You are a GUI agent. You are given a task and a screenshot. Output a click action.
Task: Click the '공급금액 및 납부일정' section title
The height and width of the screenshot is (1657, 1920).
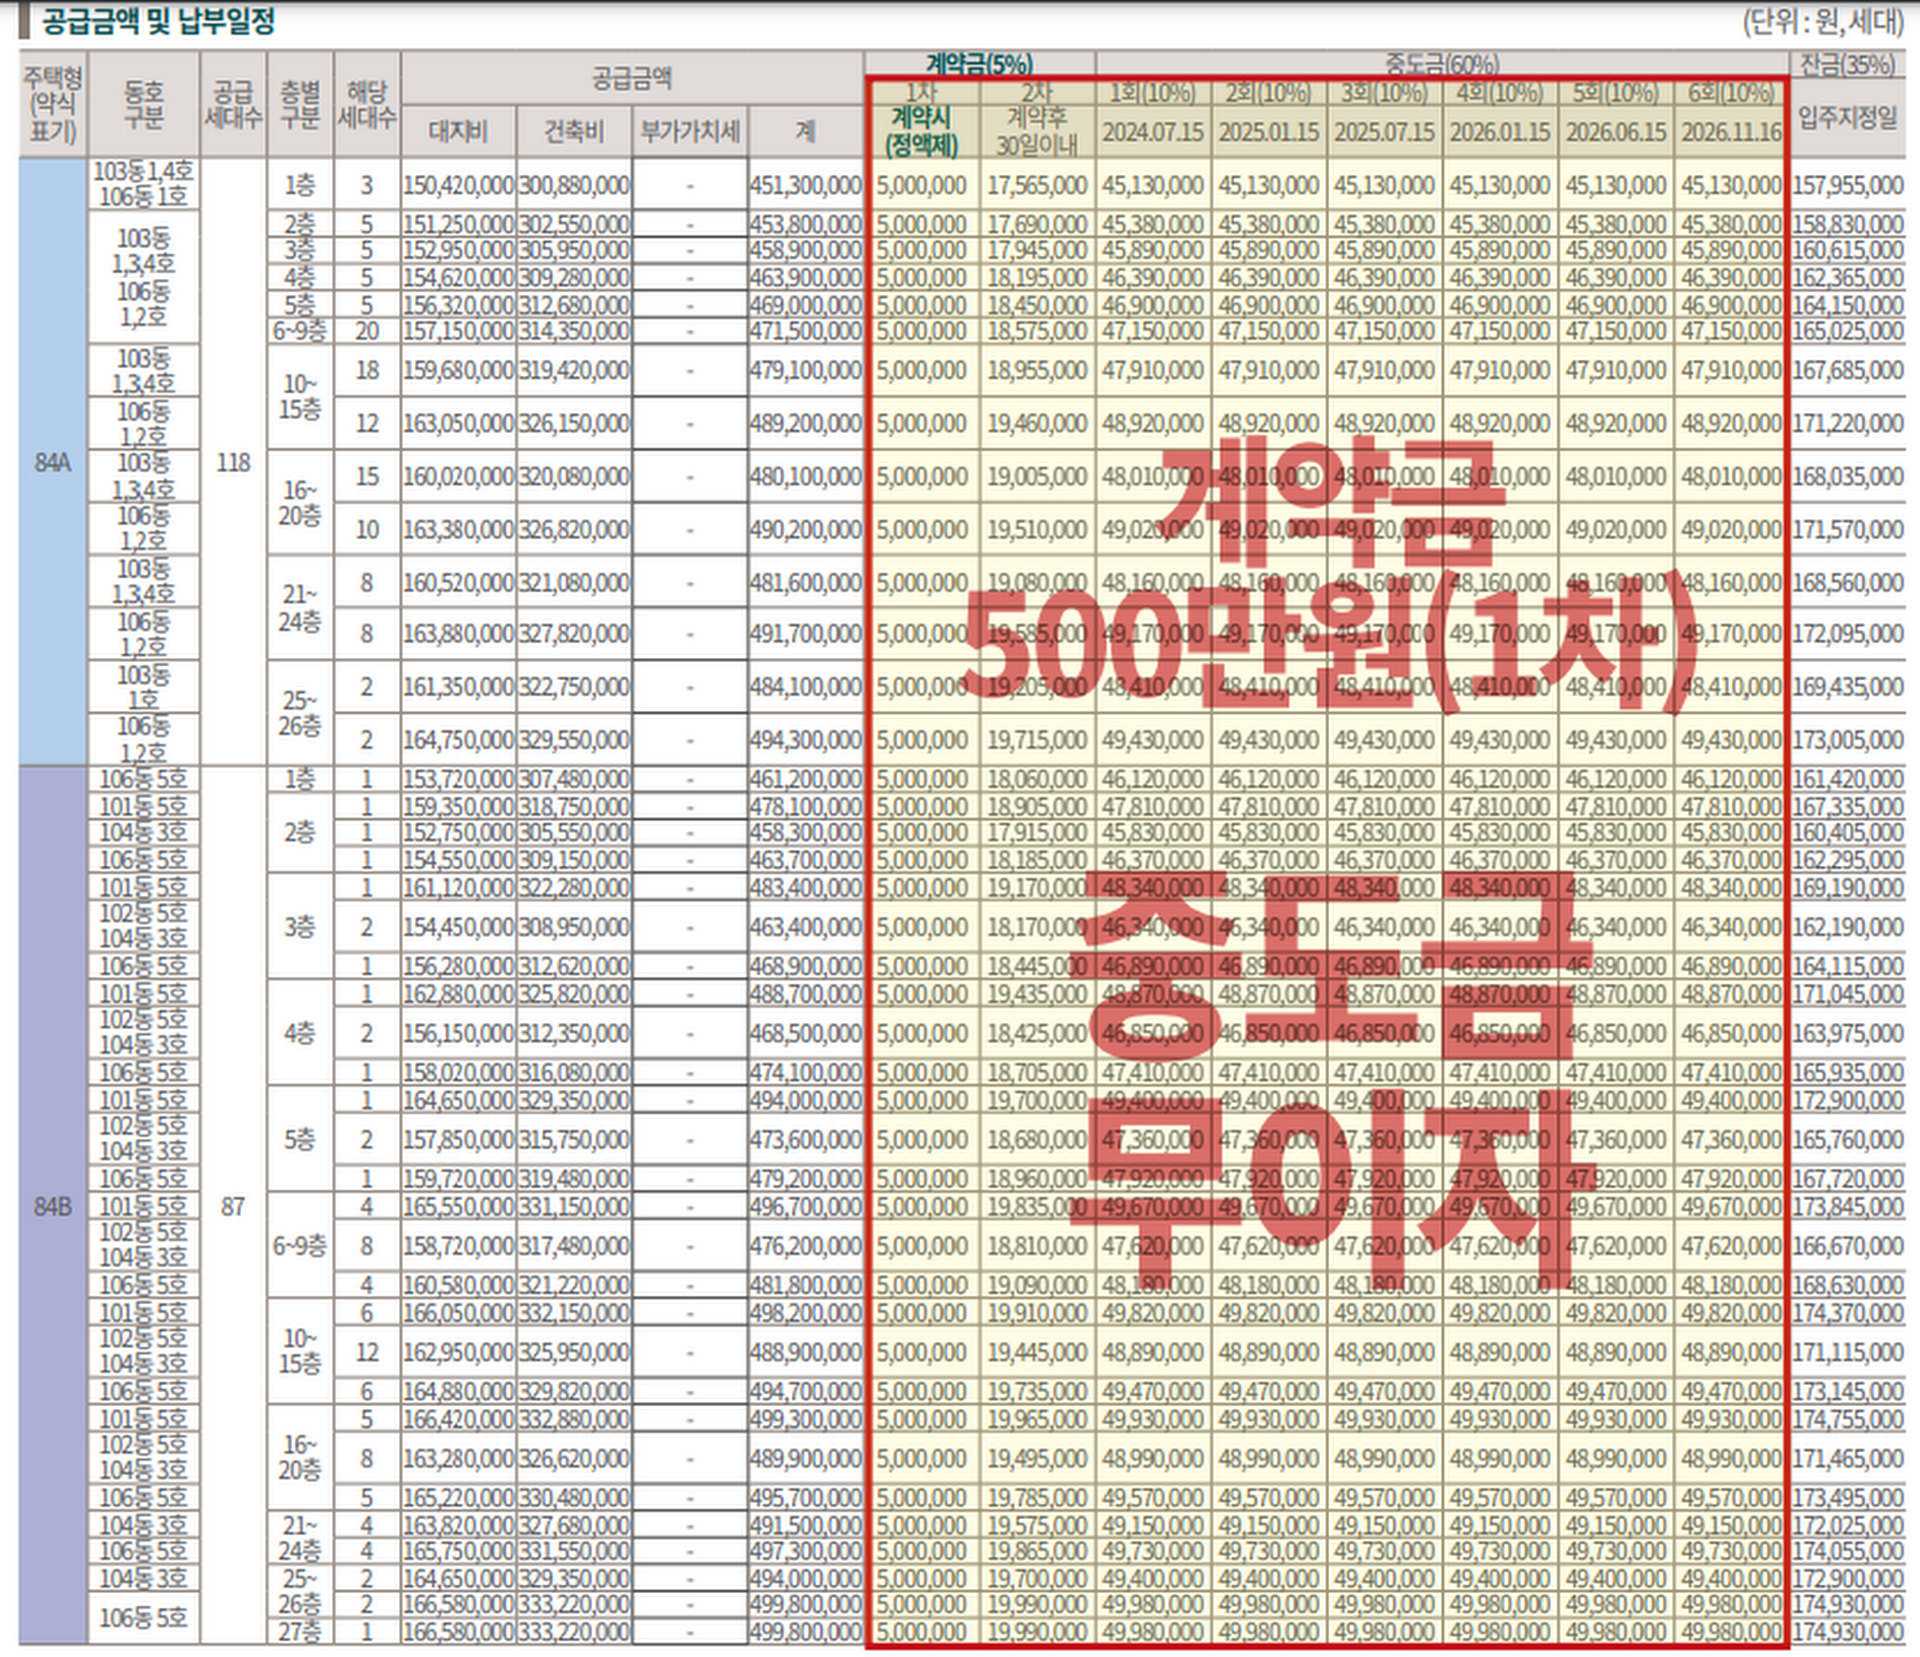point(158,22)
